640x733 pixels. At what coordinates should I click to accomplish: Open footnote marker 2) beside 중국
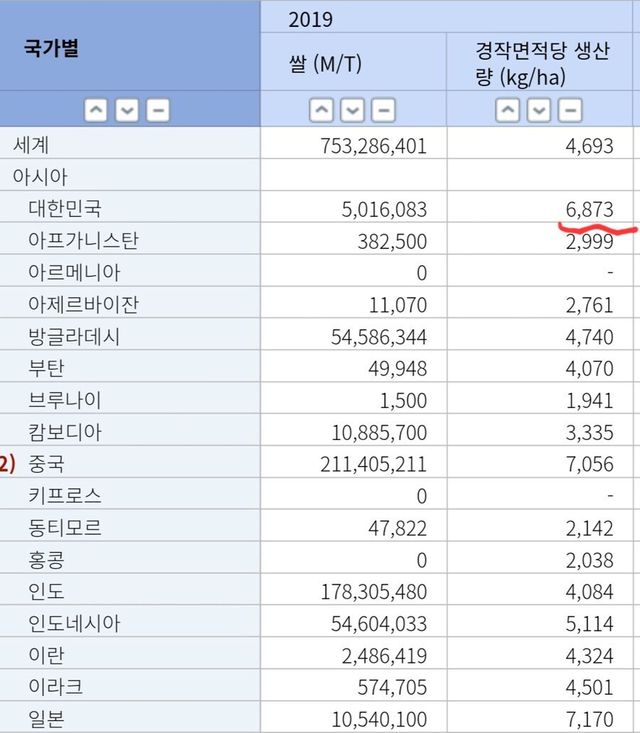point(8,464)
